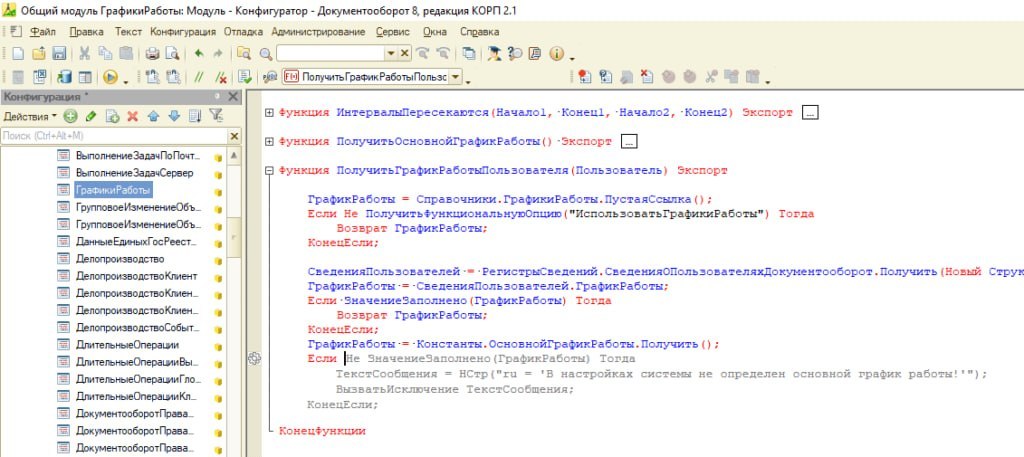This screenshot has width=1024, height=457.
Task: Select the ДелопроизводствоСобыт module
Action: (138, 327)
